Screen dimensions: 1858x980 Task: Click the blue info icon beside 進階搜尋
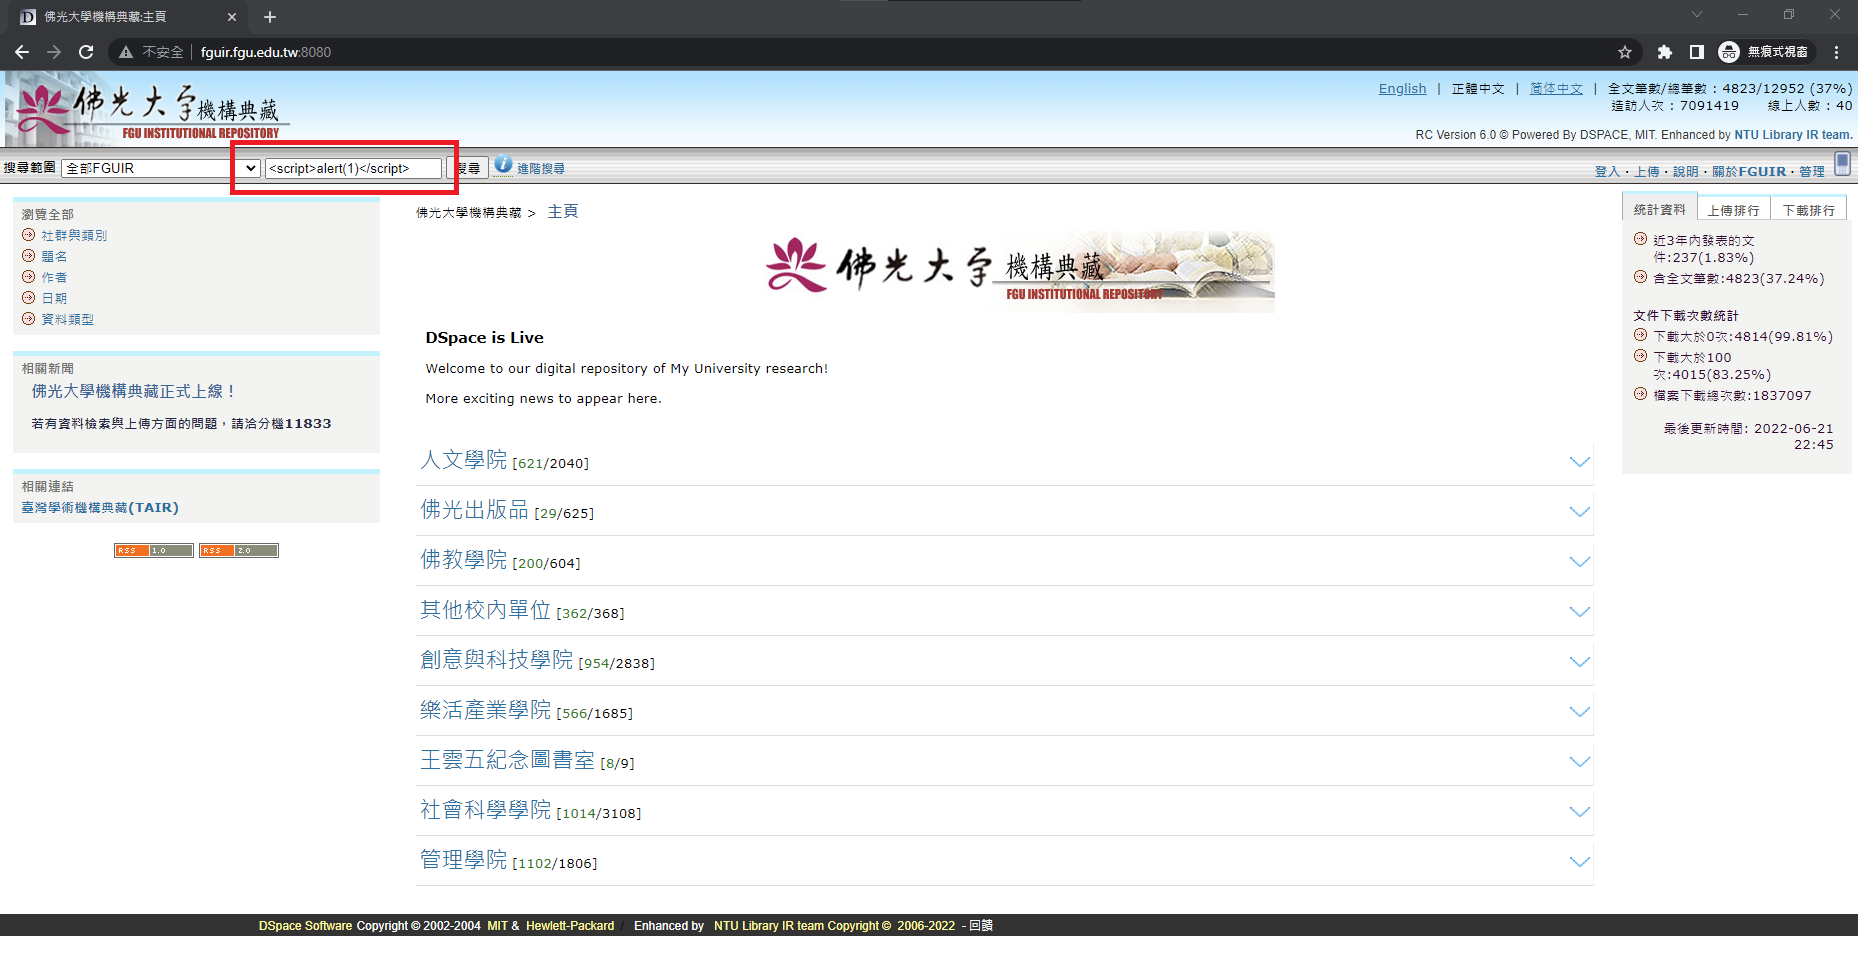click(x=503, y=165)
